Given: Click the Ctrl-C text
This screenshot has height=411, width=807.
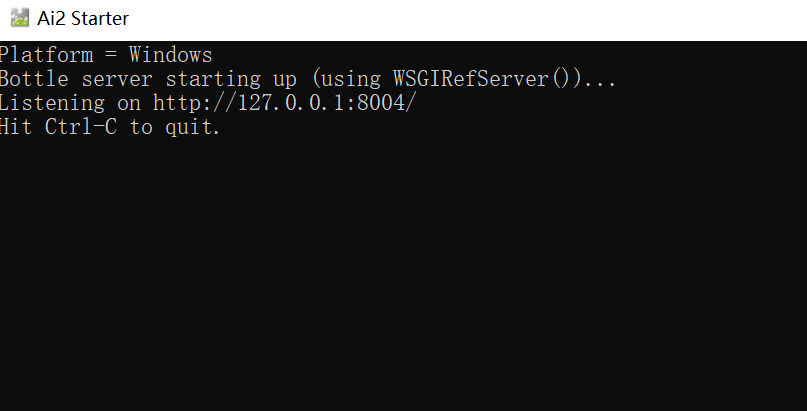Looking at the screenshot, I should coord(81,127).
